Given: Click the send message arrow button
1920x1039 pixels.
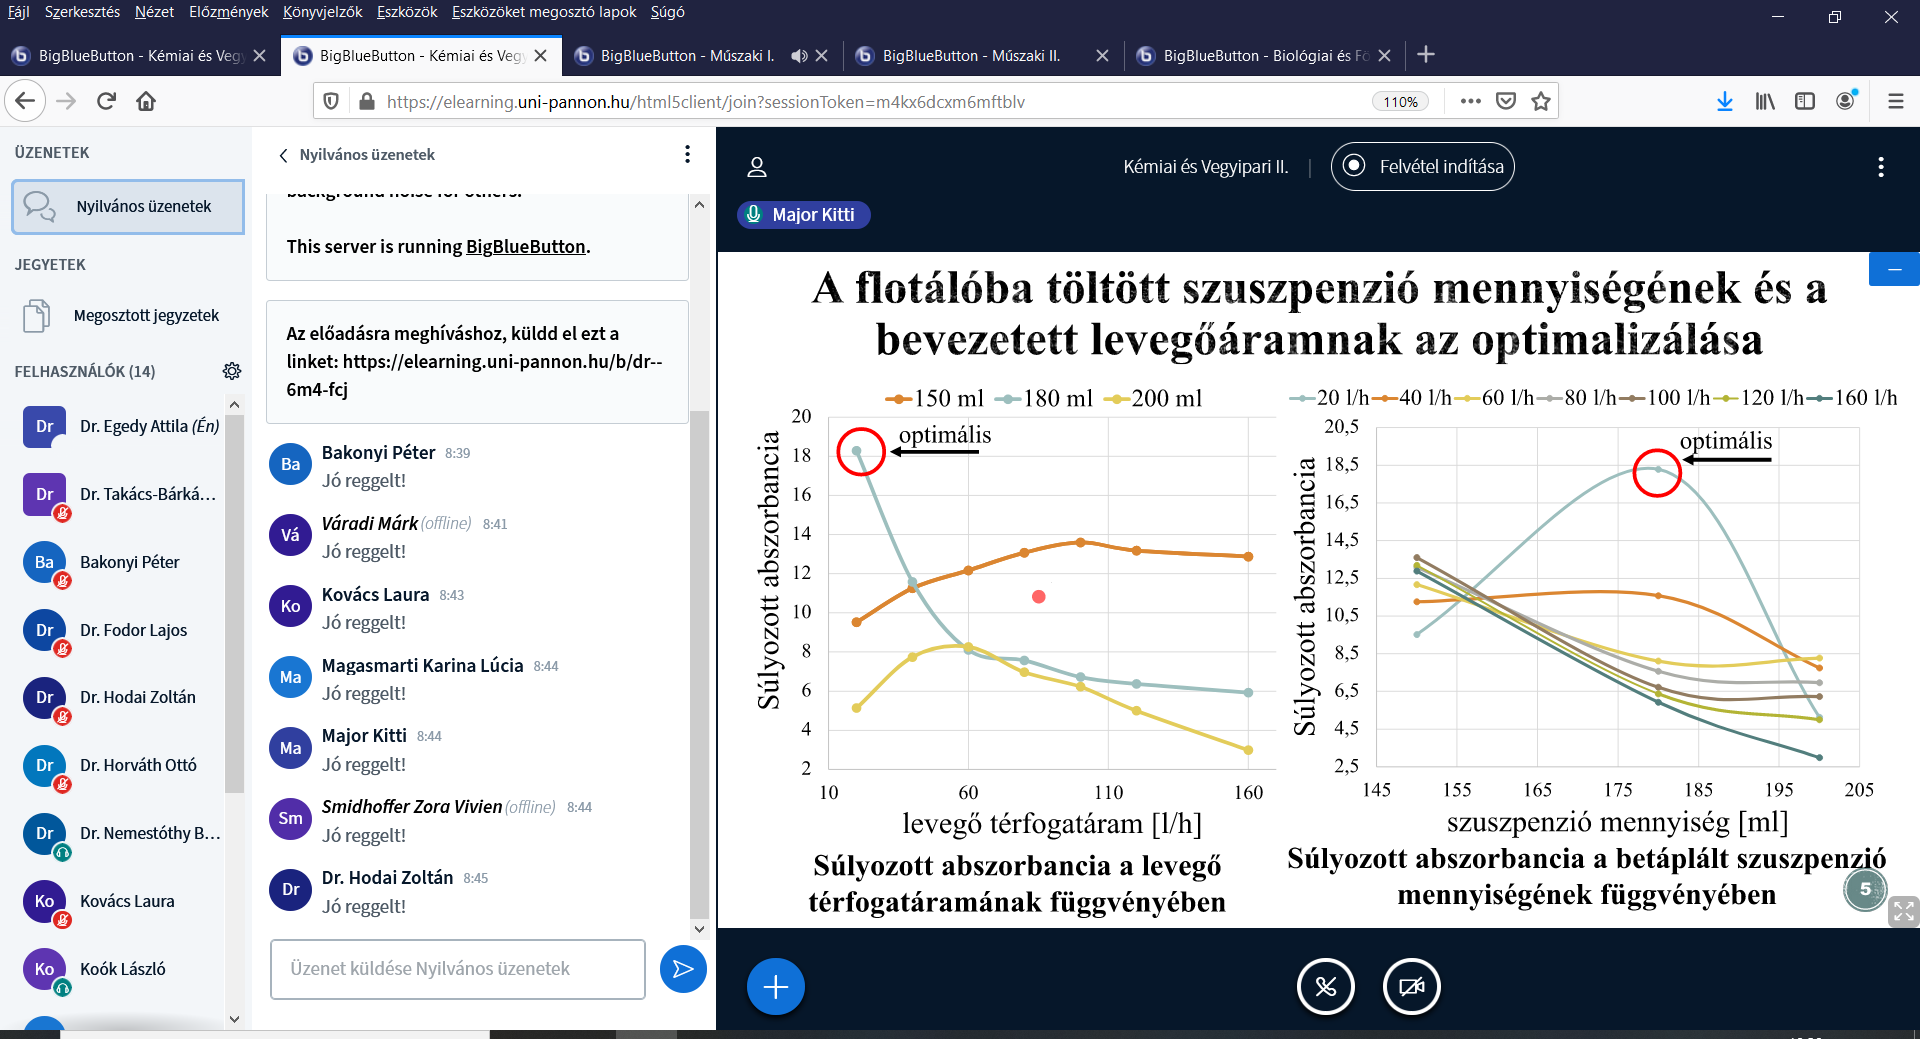Looking at the screenshot, I should pos(683,969).
